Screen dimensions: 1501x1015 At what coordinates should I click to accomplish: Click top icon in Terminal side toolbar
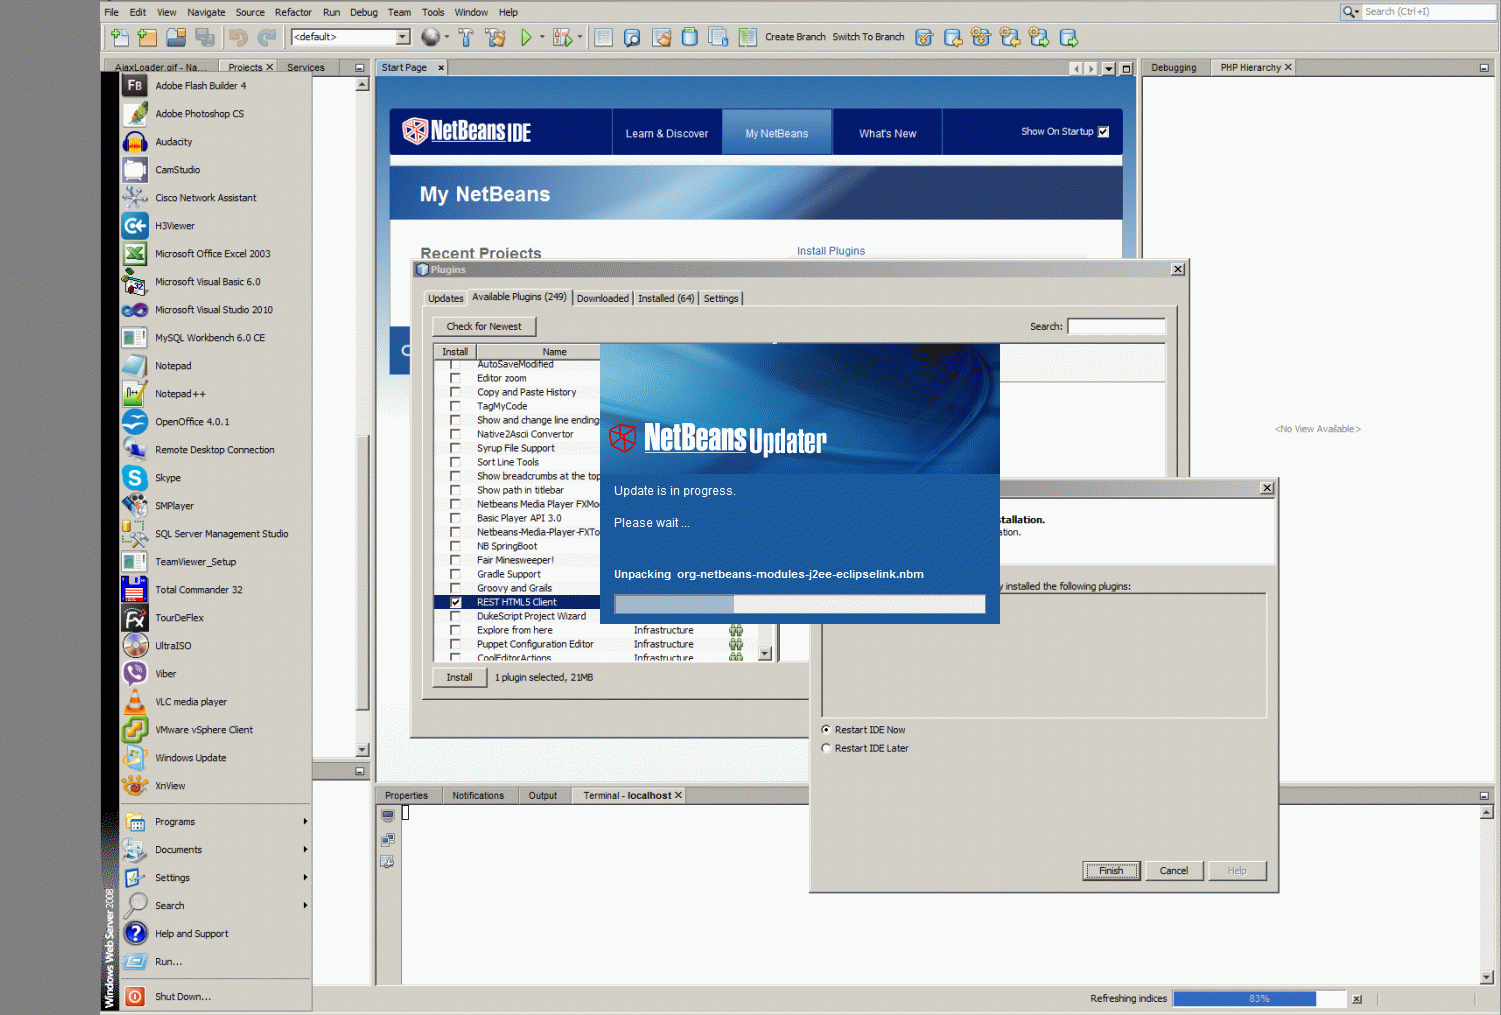click(388, 816)
